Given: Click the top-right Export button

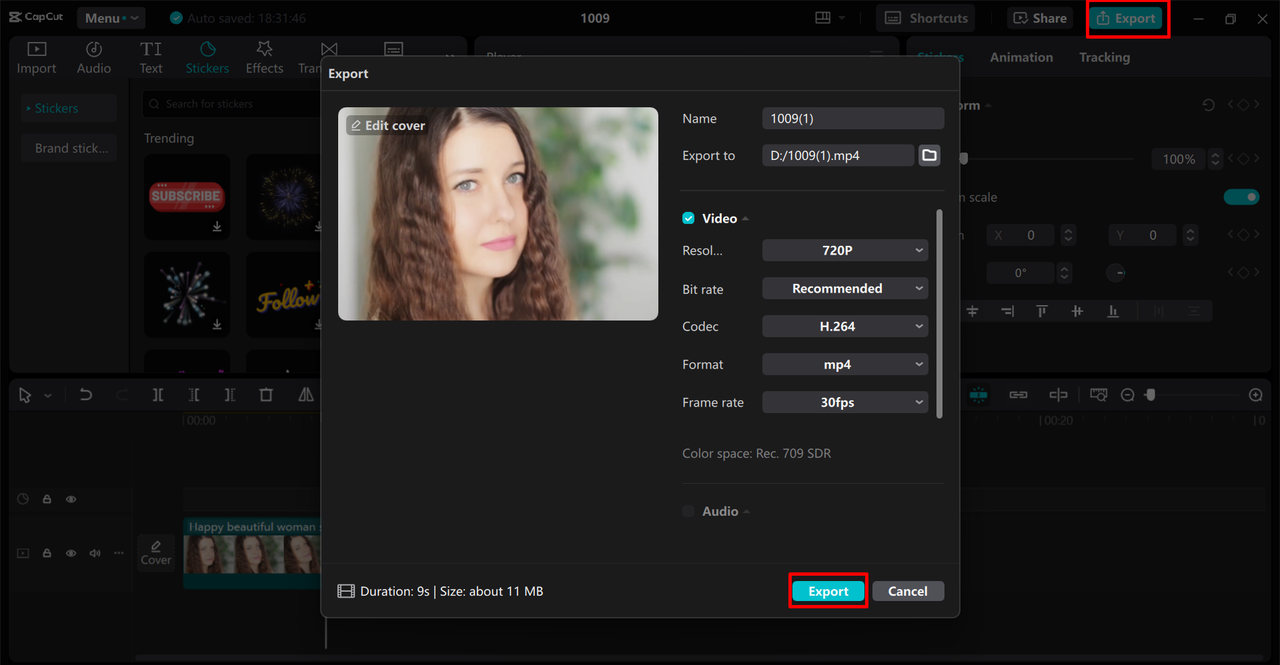Looking at the screenshot, I should 1126,18.
